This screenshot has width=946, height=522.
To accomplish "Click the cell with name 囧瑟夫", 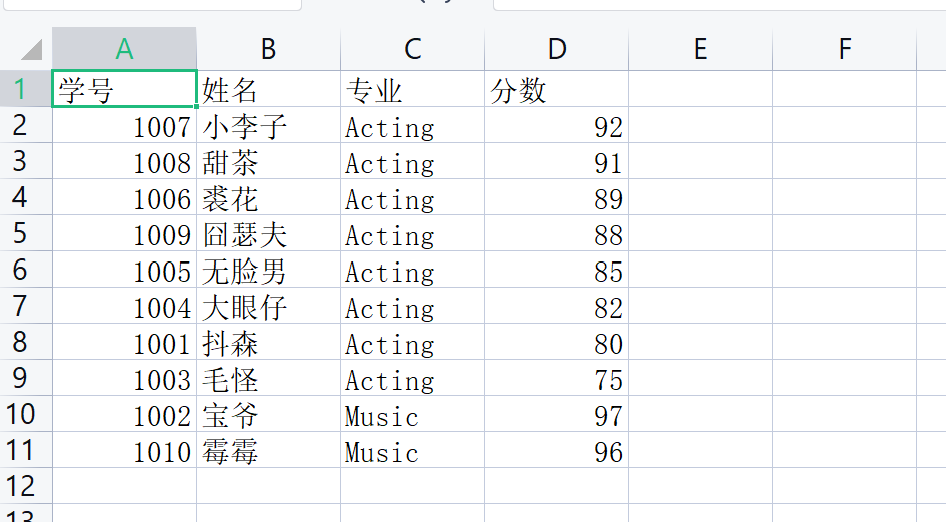I will click(268, 235).
